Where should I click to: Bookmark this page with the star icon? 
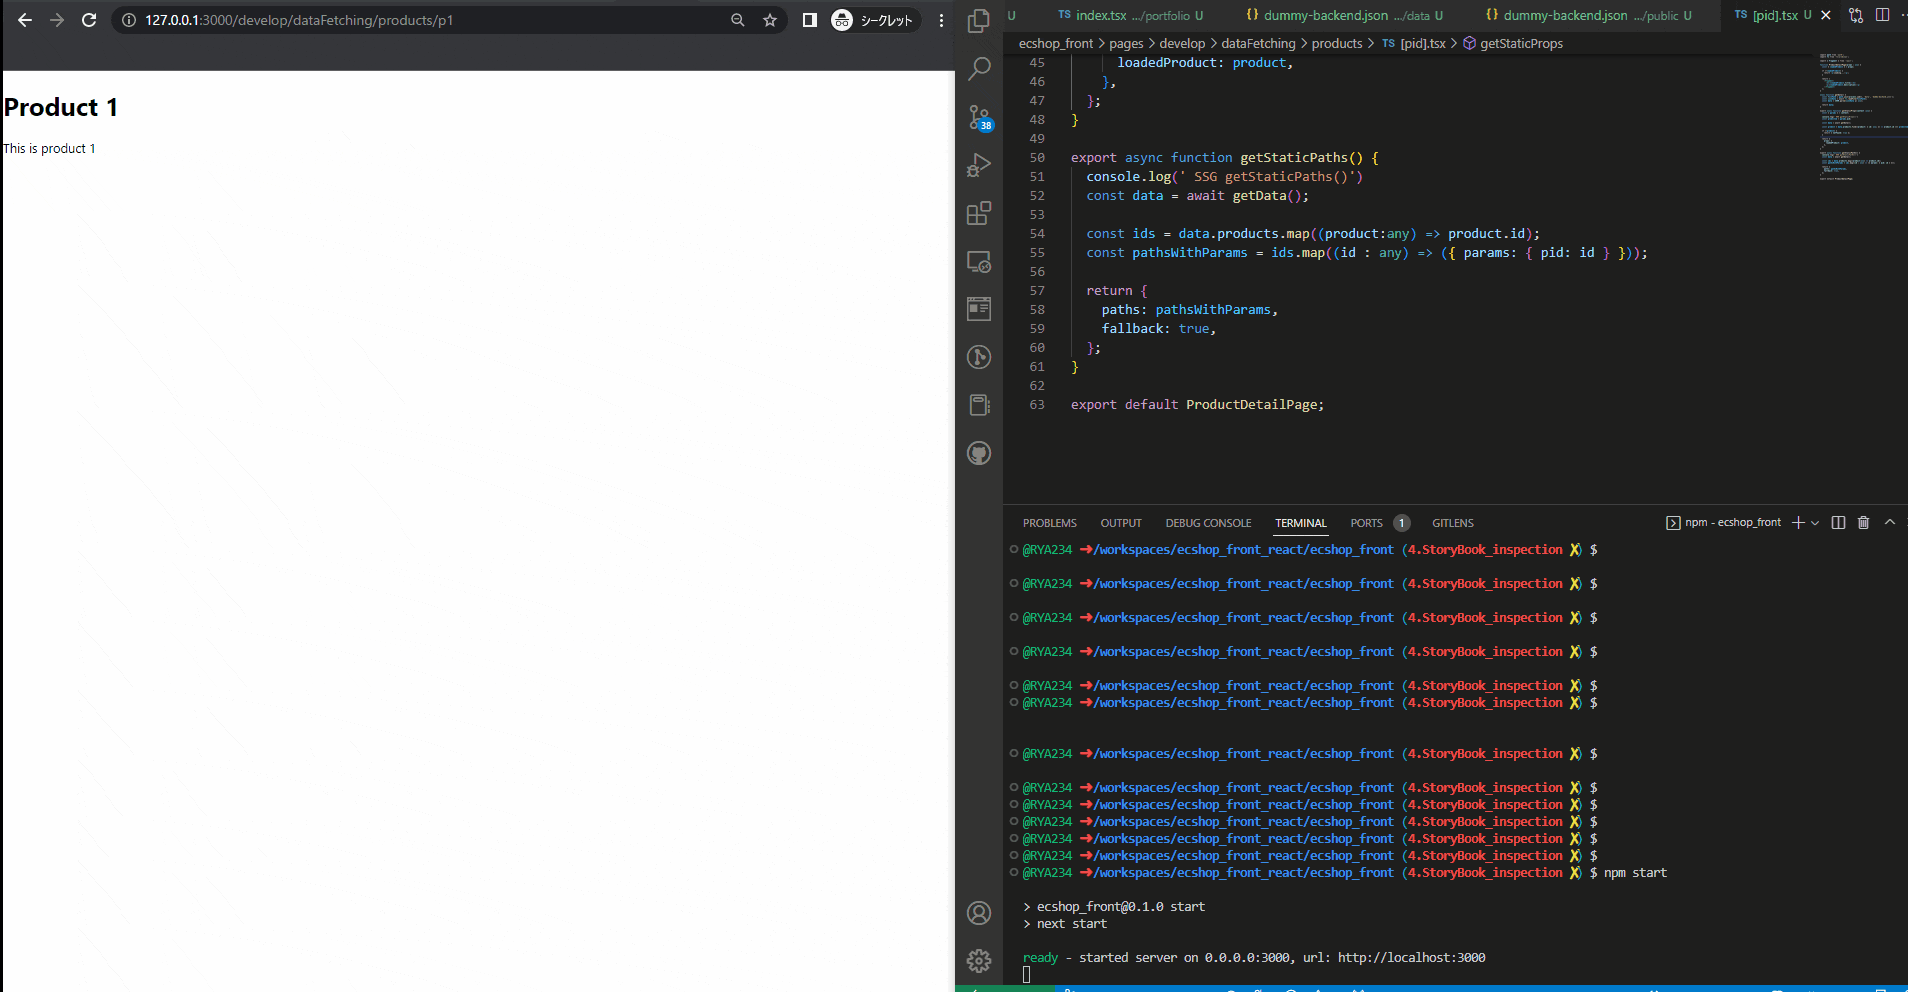coord(770,20)
